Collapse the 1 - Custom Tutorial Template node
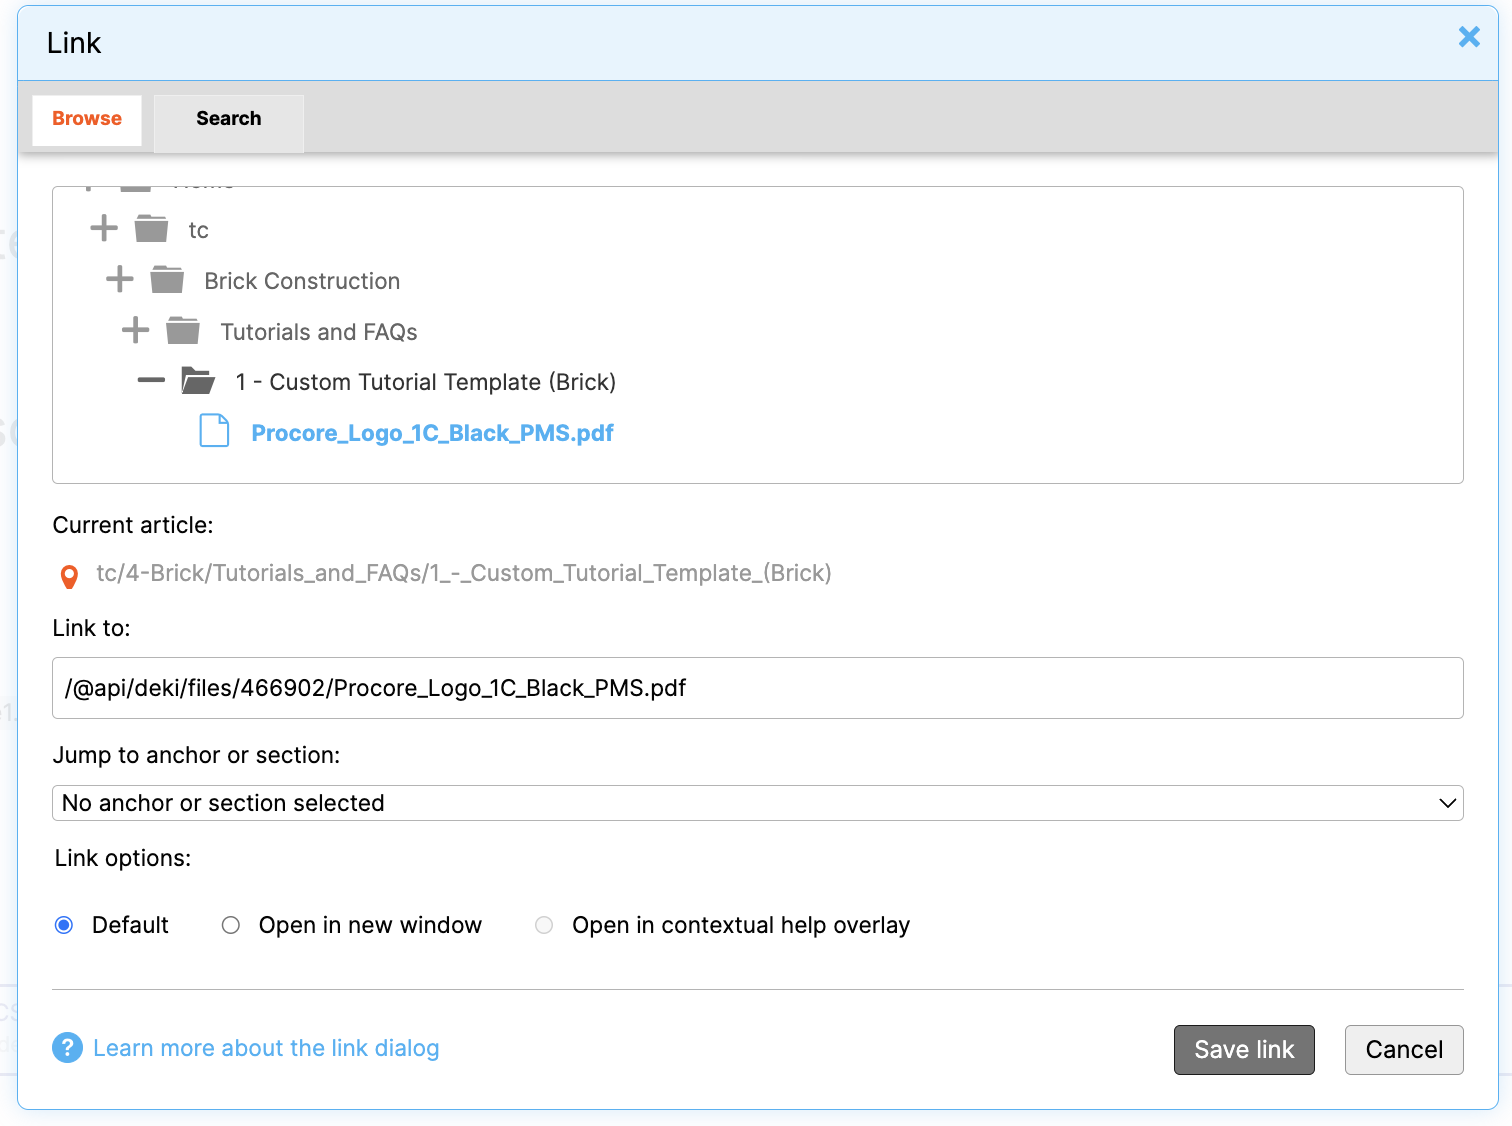 (151, 381)
